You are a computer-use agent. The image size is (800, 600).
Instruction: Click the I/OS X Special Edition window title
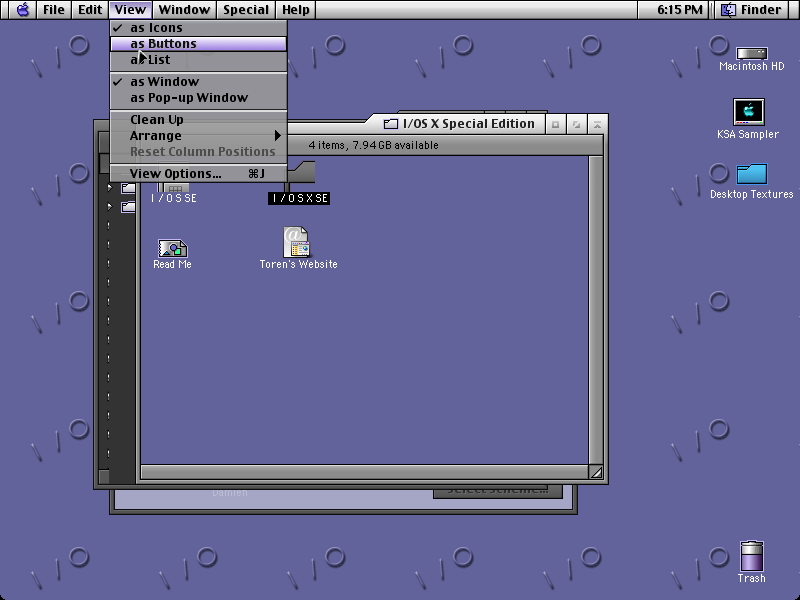coord(469,124)
